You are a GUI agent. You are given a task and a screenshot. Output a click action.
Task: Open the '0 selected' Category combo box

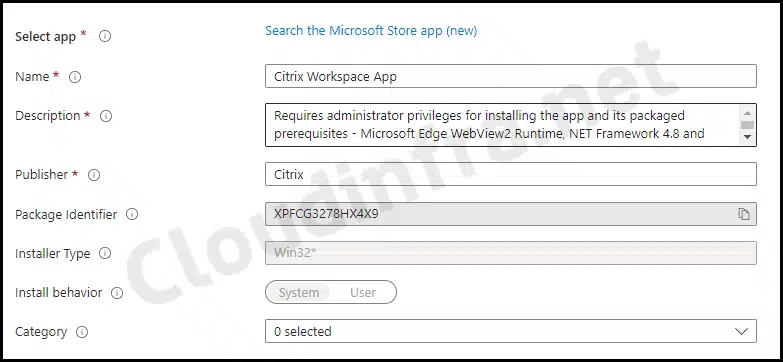(x=511, y=332)
